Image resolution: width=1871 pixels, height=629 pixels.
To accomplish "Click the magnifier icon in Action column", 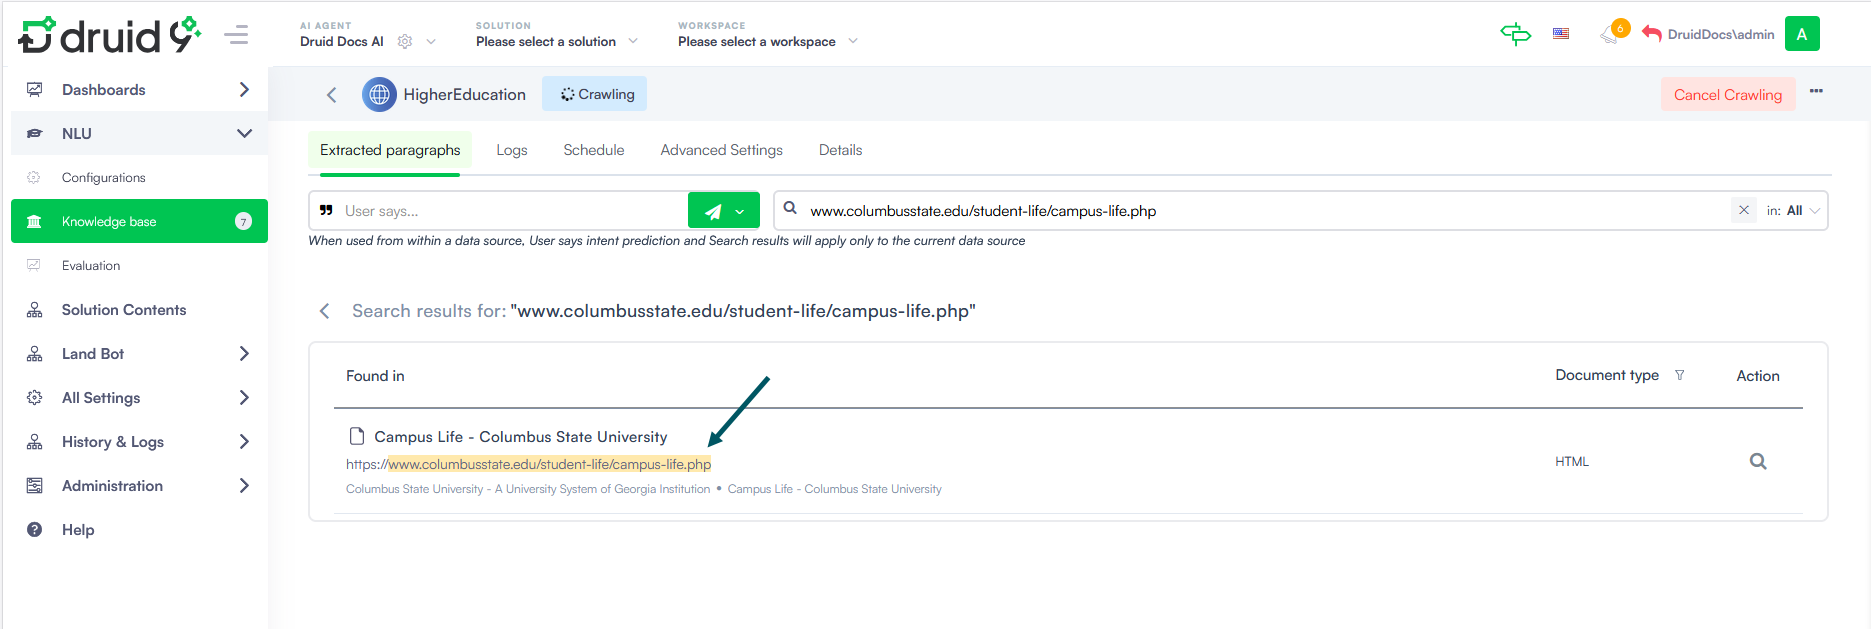I will click(1757, 462).
